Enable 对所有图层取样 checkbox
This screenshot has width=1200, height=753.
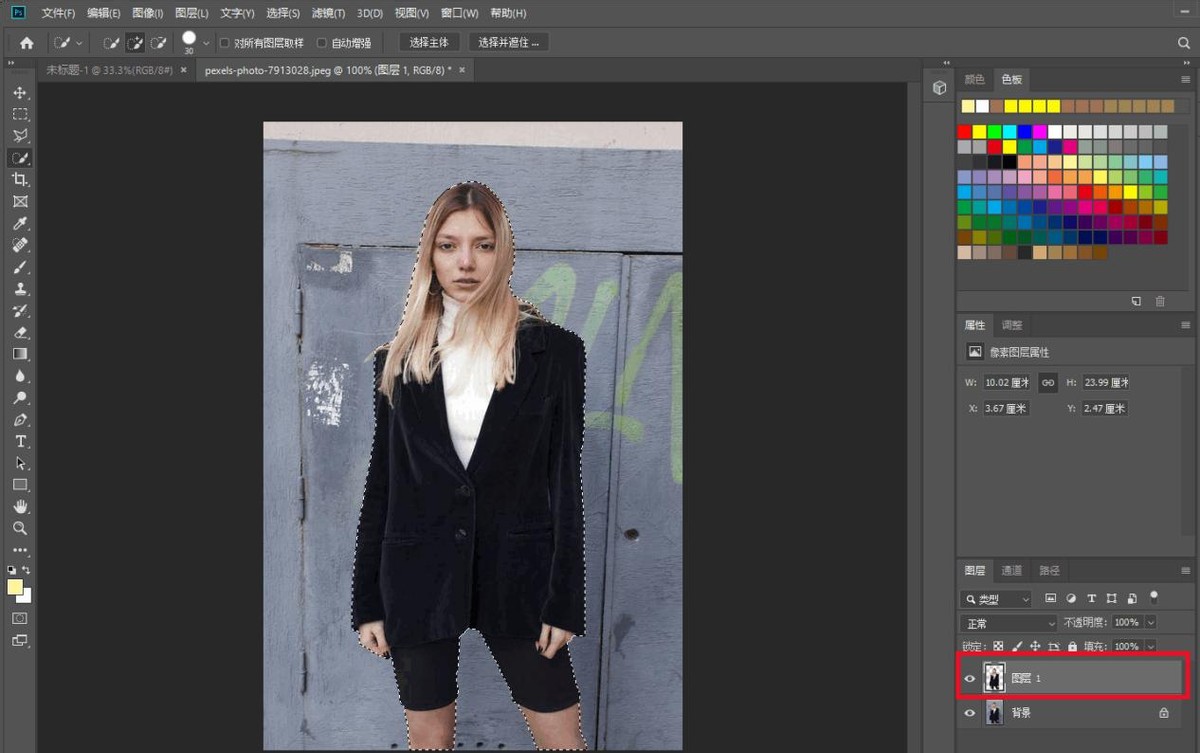[x=224, y=43]
